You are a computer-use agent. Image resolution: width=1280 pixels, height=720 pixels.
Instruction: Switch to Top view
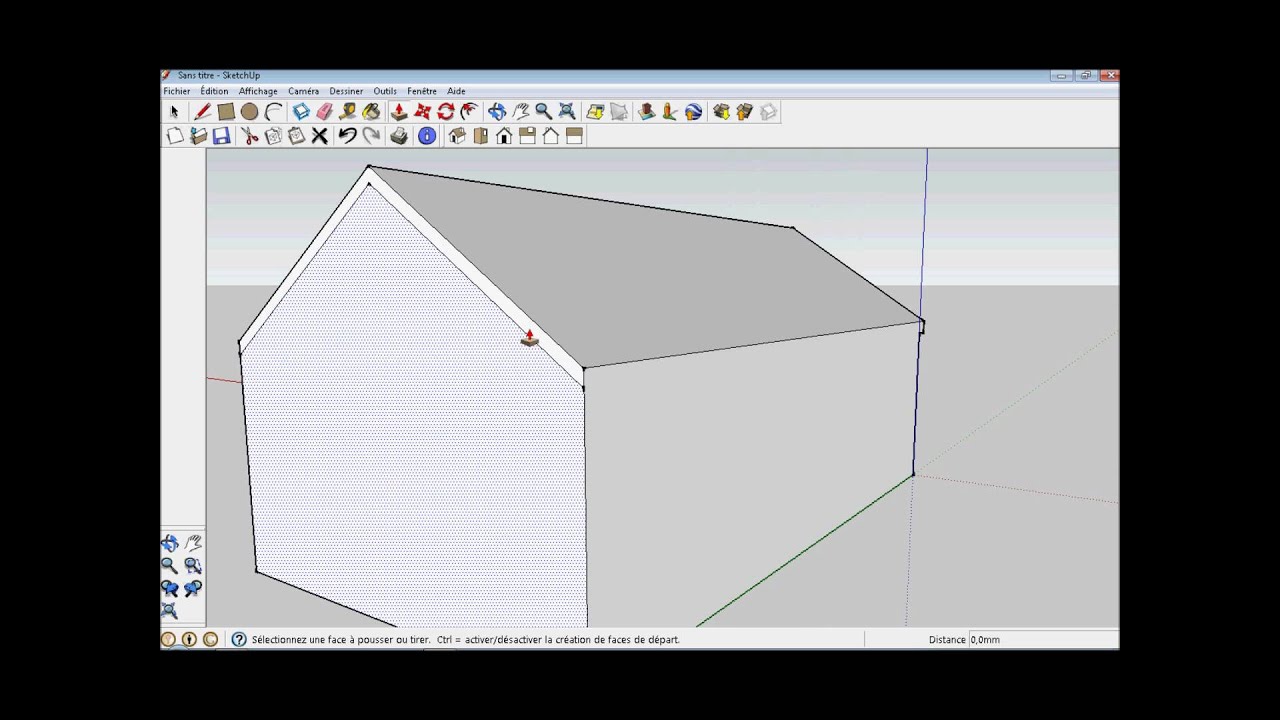tap(480, 136)
